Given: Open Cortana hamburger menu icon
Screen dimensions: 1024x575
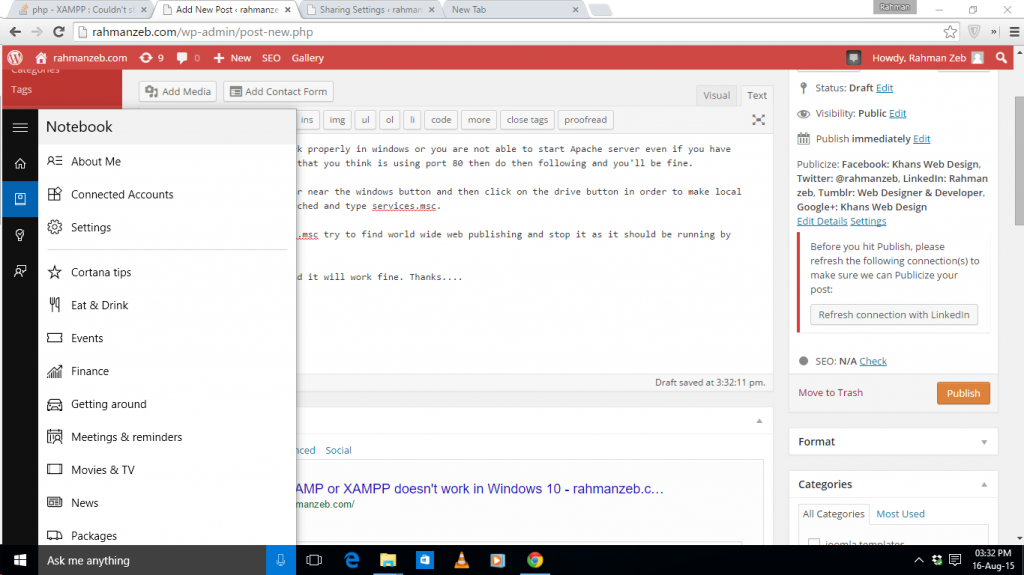Looking at the screenshot, I should pos(20,127).
